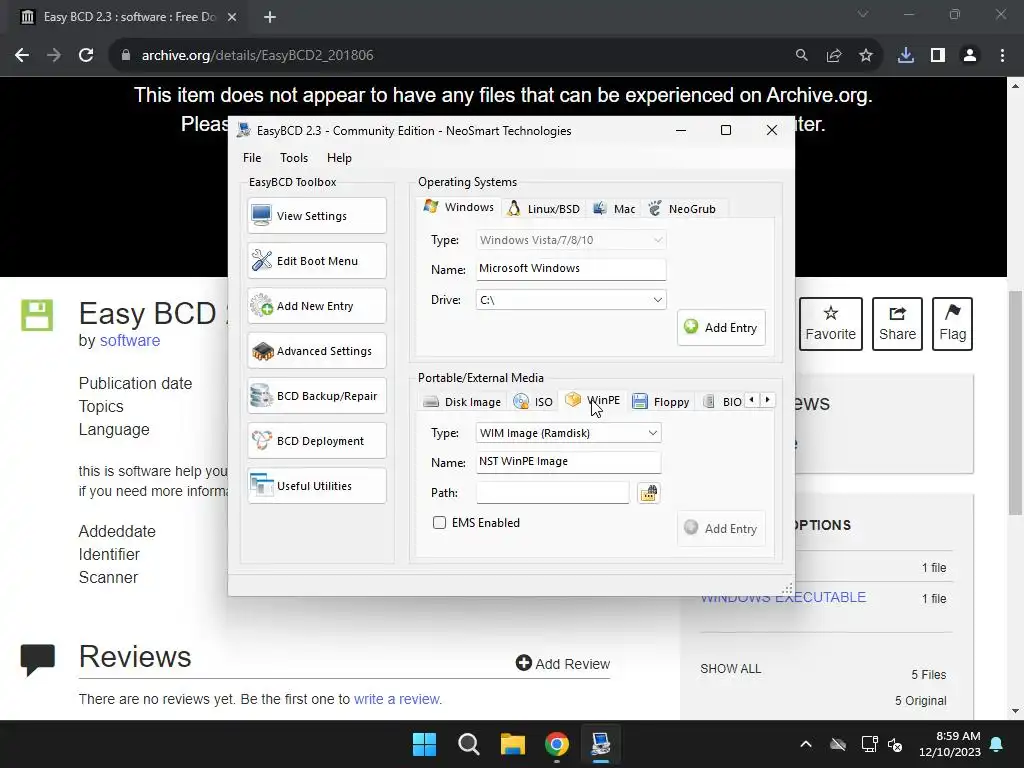Viewport: 1024px width, 768px height.
Task: Open the File menu in EasyBCD
Action: [252, 157]
